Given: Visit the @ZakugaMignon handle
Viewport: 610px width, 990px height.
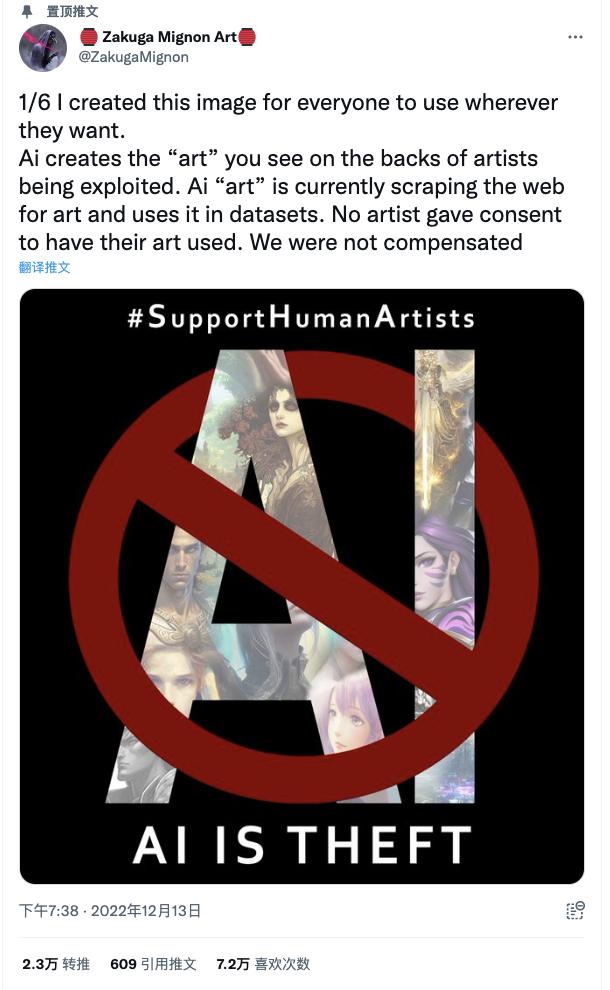Looking at the screenshot, I should 133,57.
